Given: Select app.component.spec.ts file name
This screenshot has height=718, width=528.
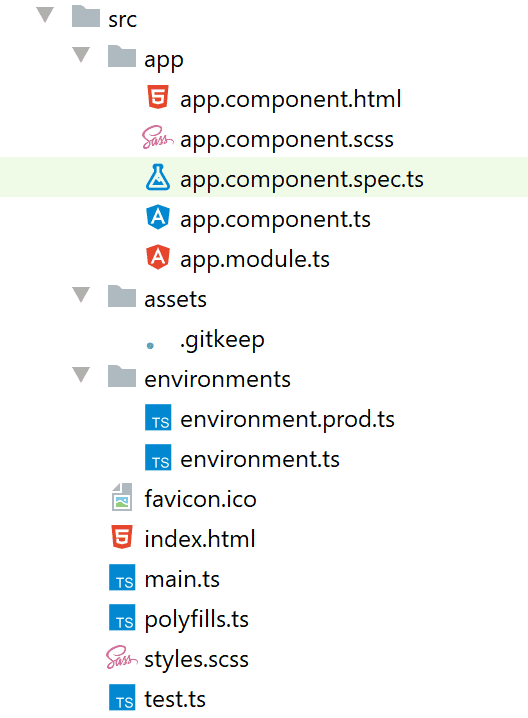Looking at the screenshot, I should coord(302,179).
